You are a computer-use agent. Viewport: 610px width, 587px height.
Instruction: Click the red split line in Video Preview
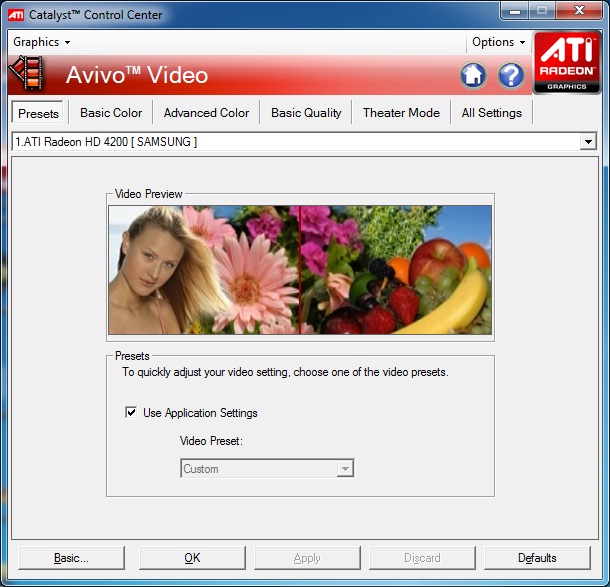click(x=300, y=270)
